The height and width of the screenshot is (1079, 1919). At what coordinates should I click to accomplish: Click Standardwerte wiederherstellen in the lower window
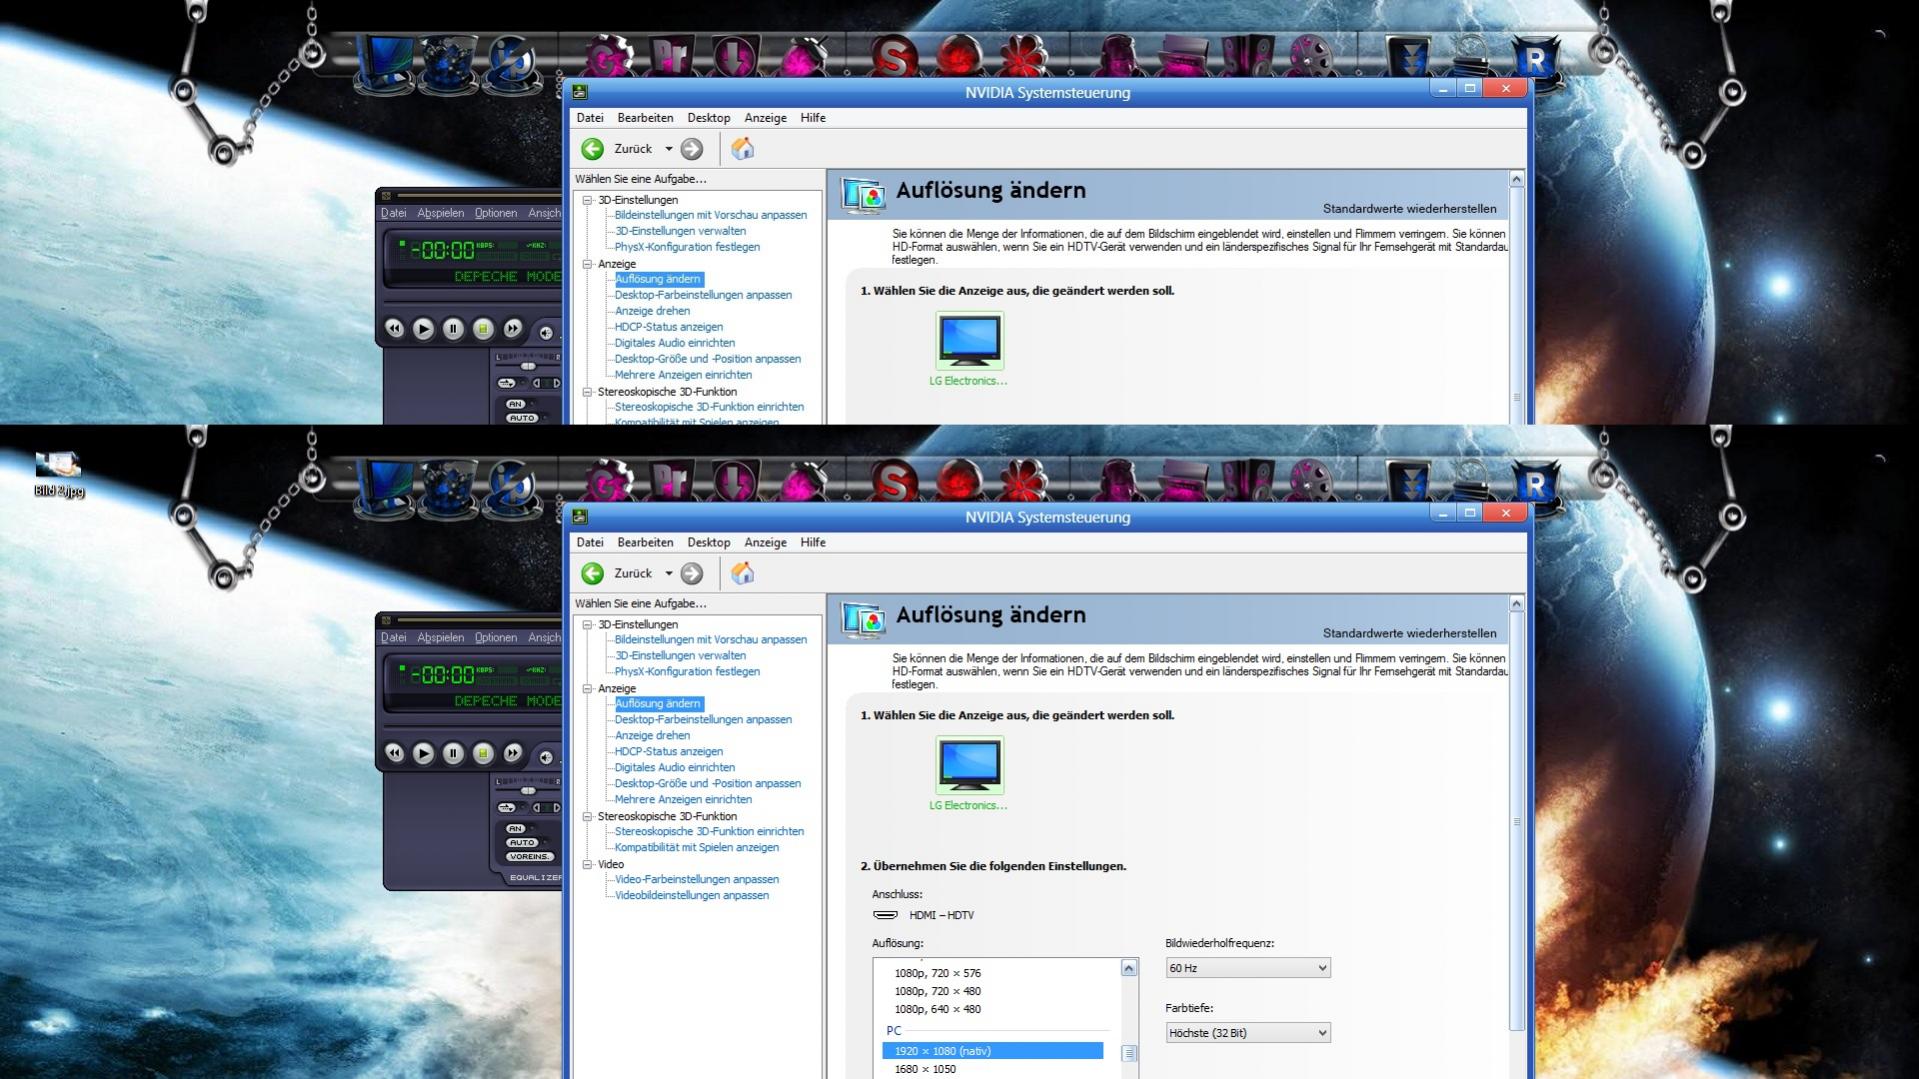pyautogui.click(x=1410, y=633)
